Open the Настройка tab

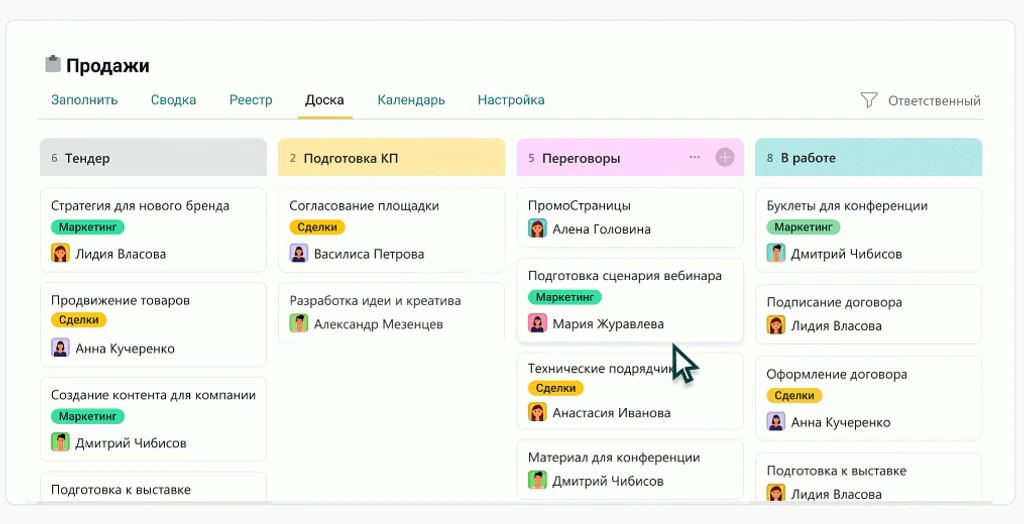[x=511, y=100]
